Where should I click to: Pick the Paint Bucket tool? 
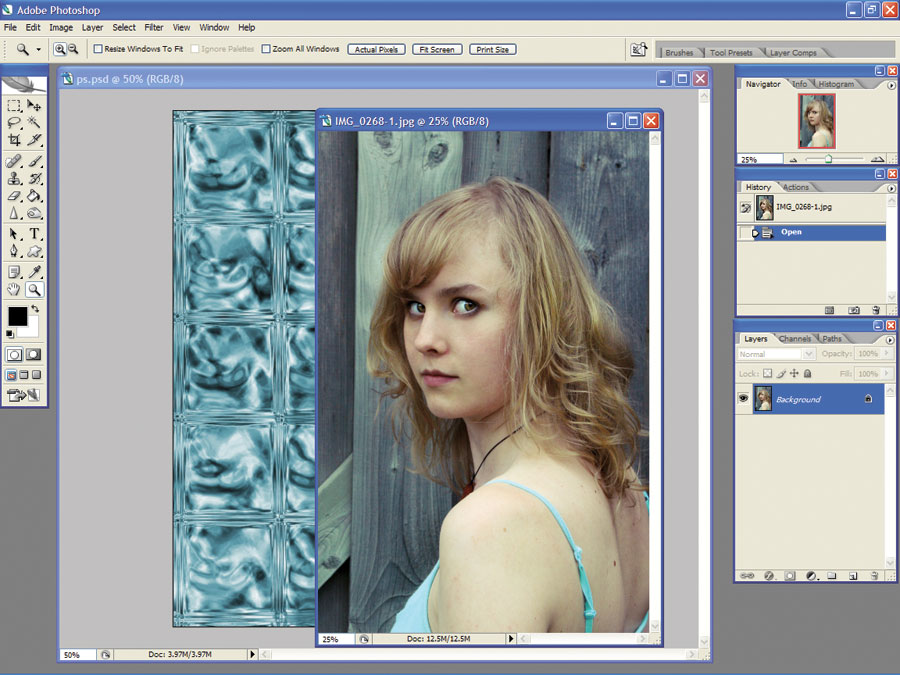point(34,196)
